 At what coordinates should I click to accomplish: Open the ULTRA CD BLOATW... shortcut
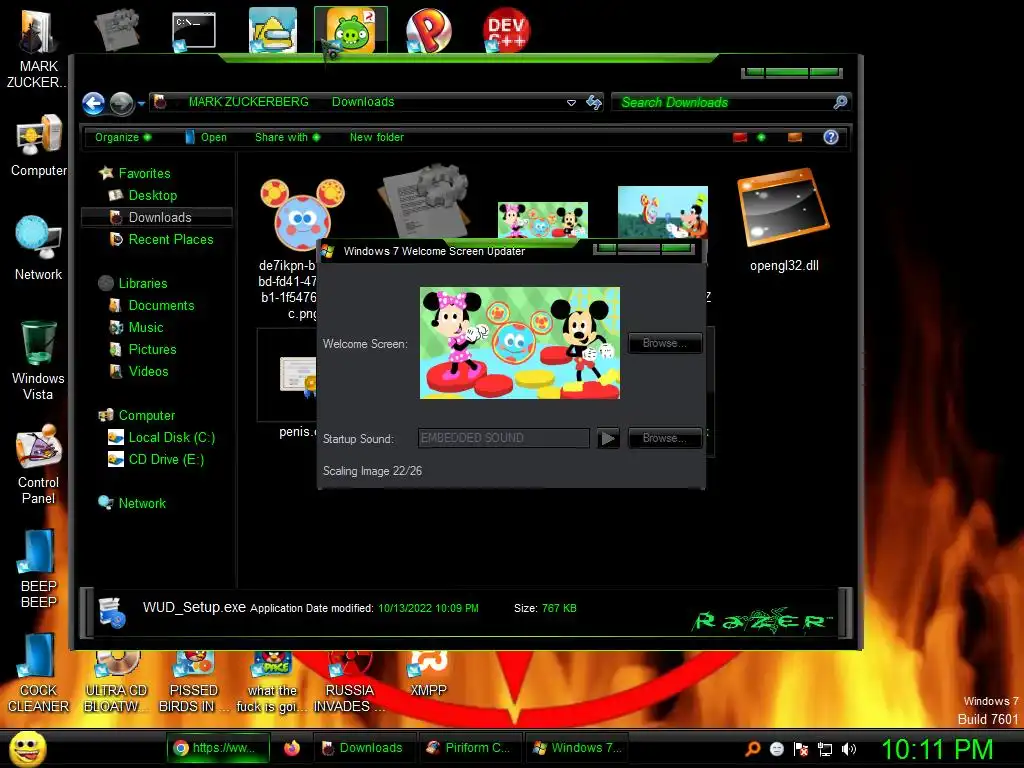pos(116,682)
